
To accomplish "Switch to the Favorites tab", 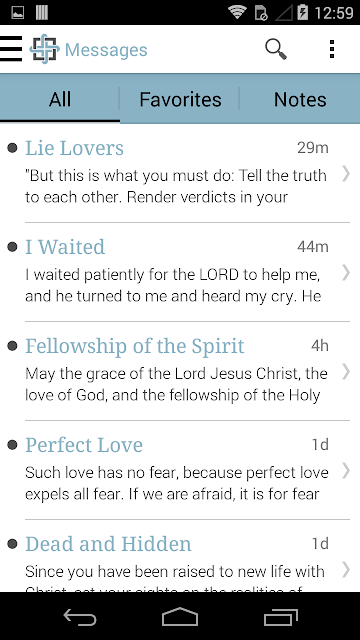I will point(180,99).
